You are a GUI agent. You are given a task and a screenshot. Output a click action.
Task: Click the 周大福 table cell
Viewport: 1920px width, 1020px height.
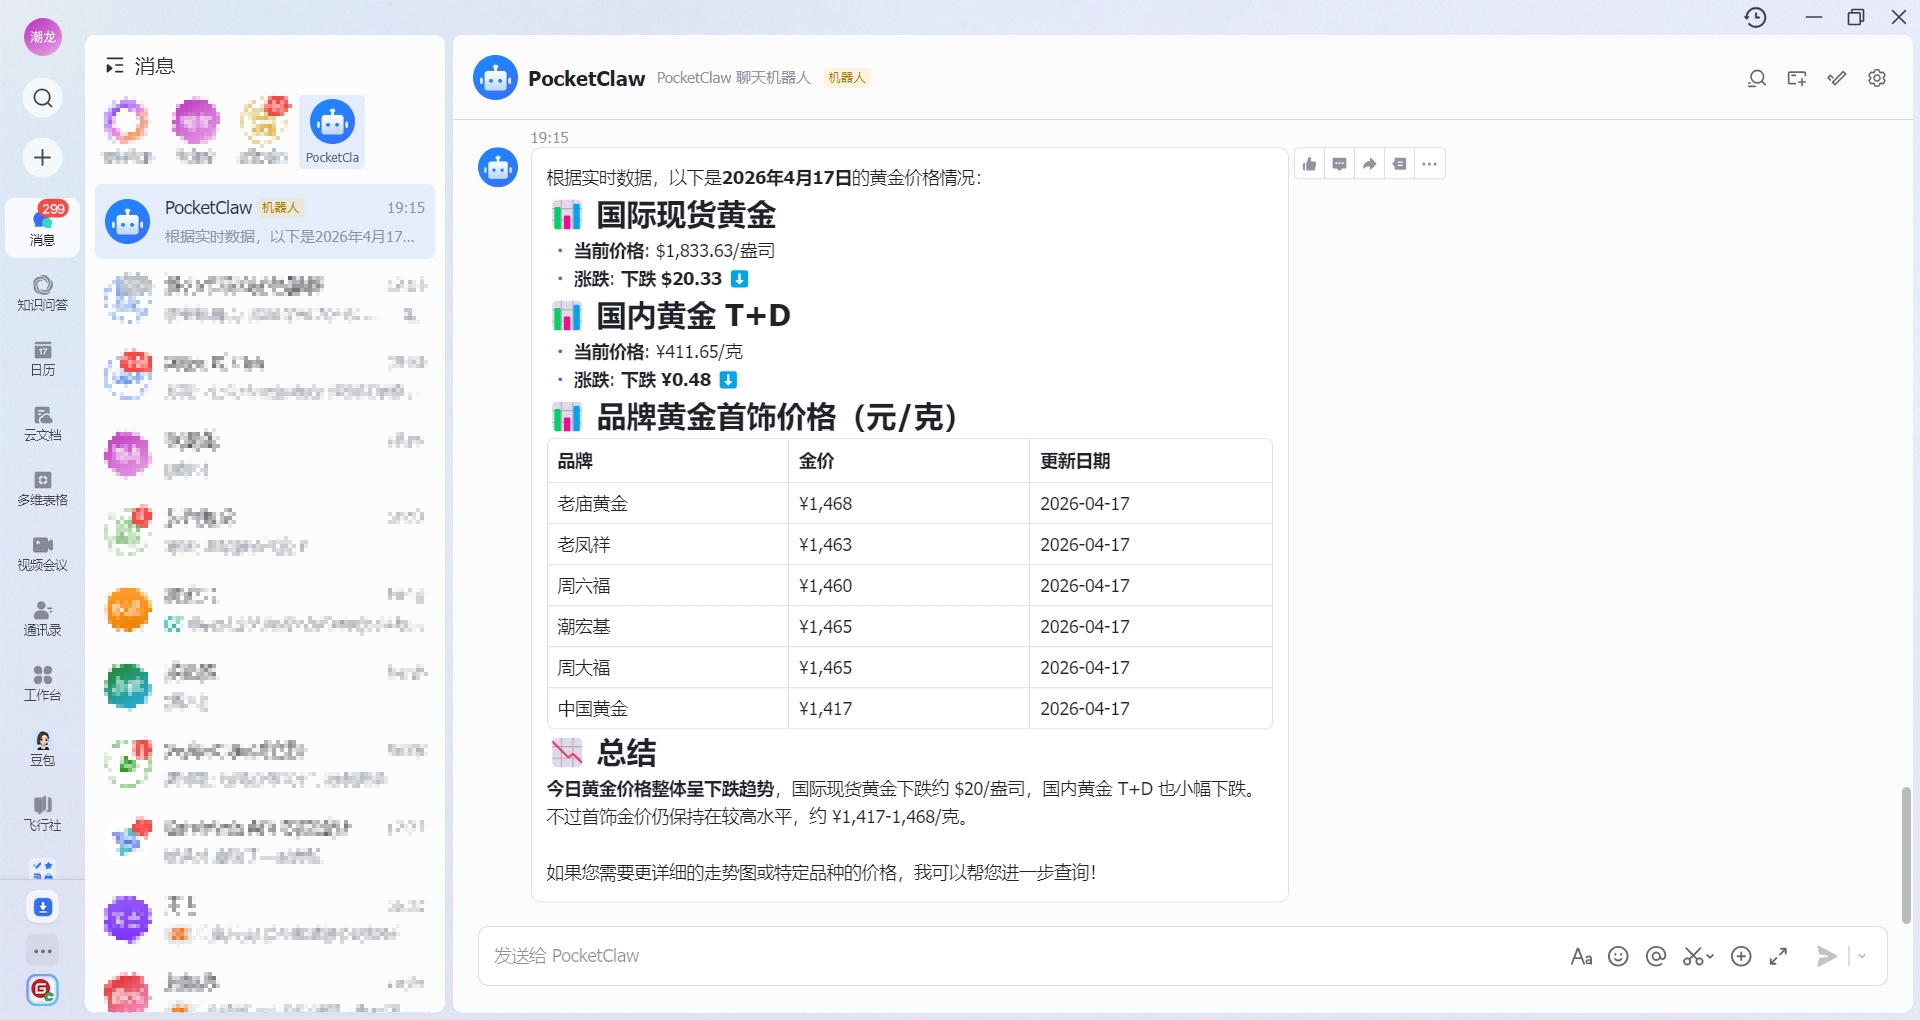click(668, 668)
